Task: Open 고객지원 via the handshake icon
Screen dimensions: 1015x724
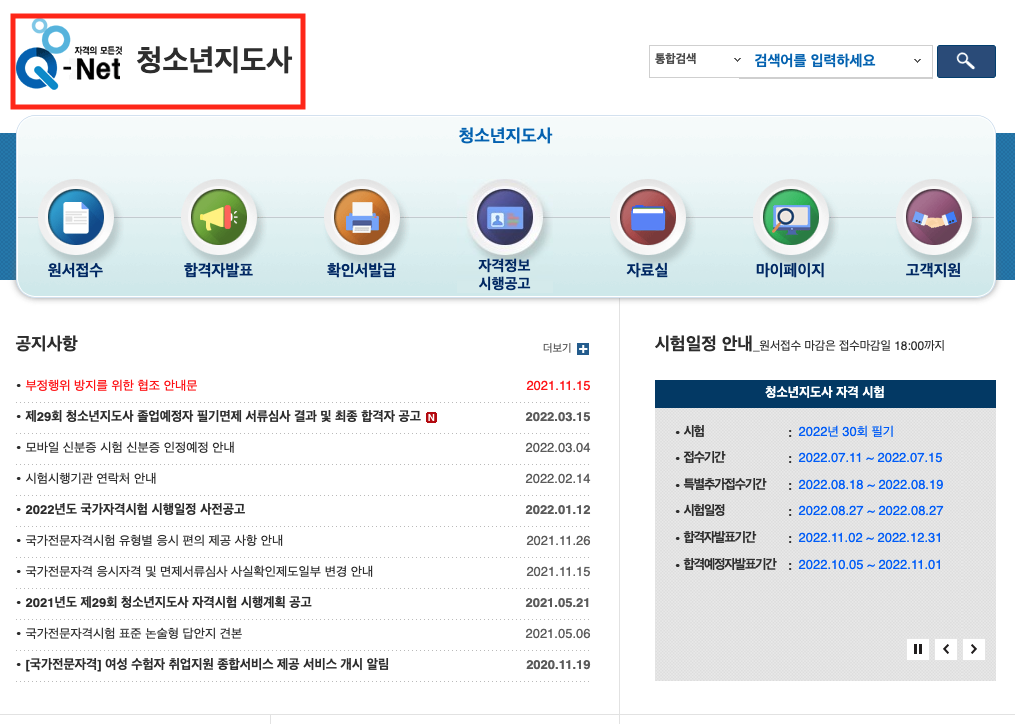Action: tap(934, 217)
